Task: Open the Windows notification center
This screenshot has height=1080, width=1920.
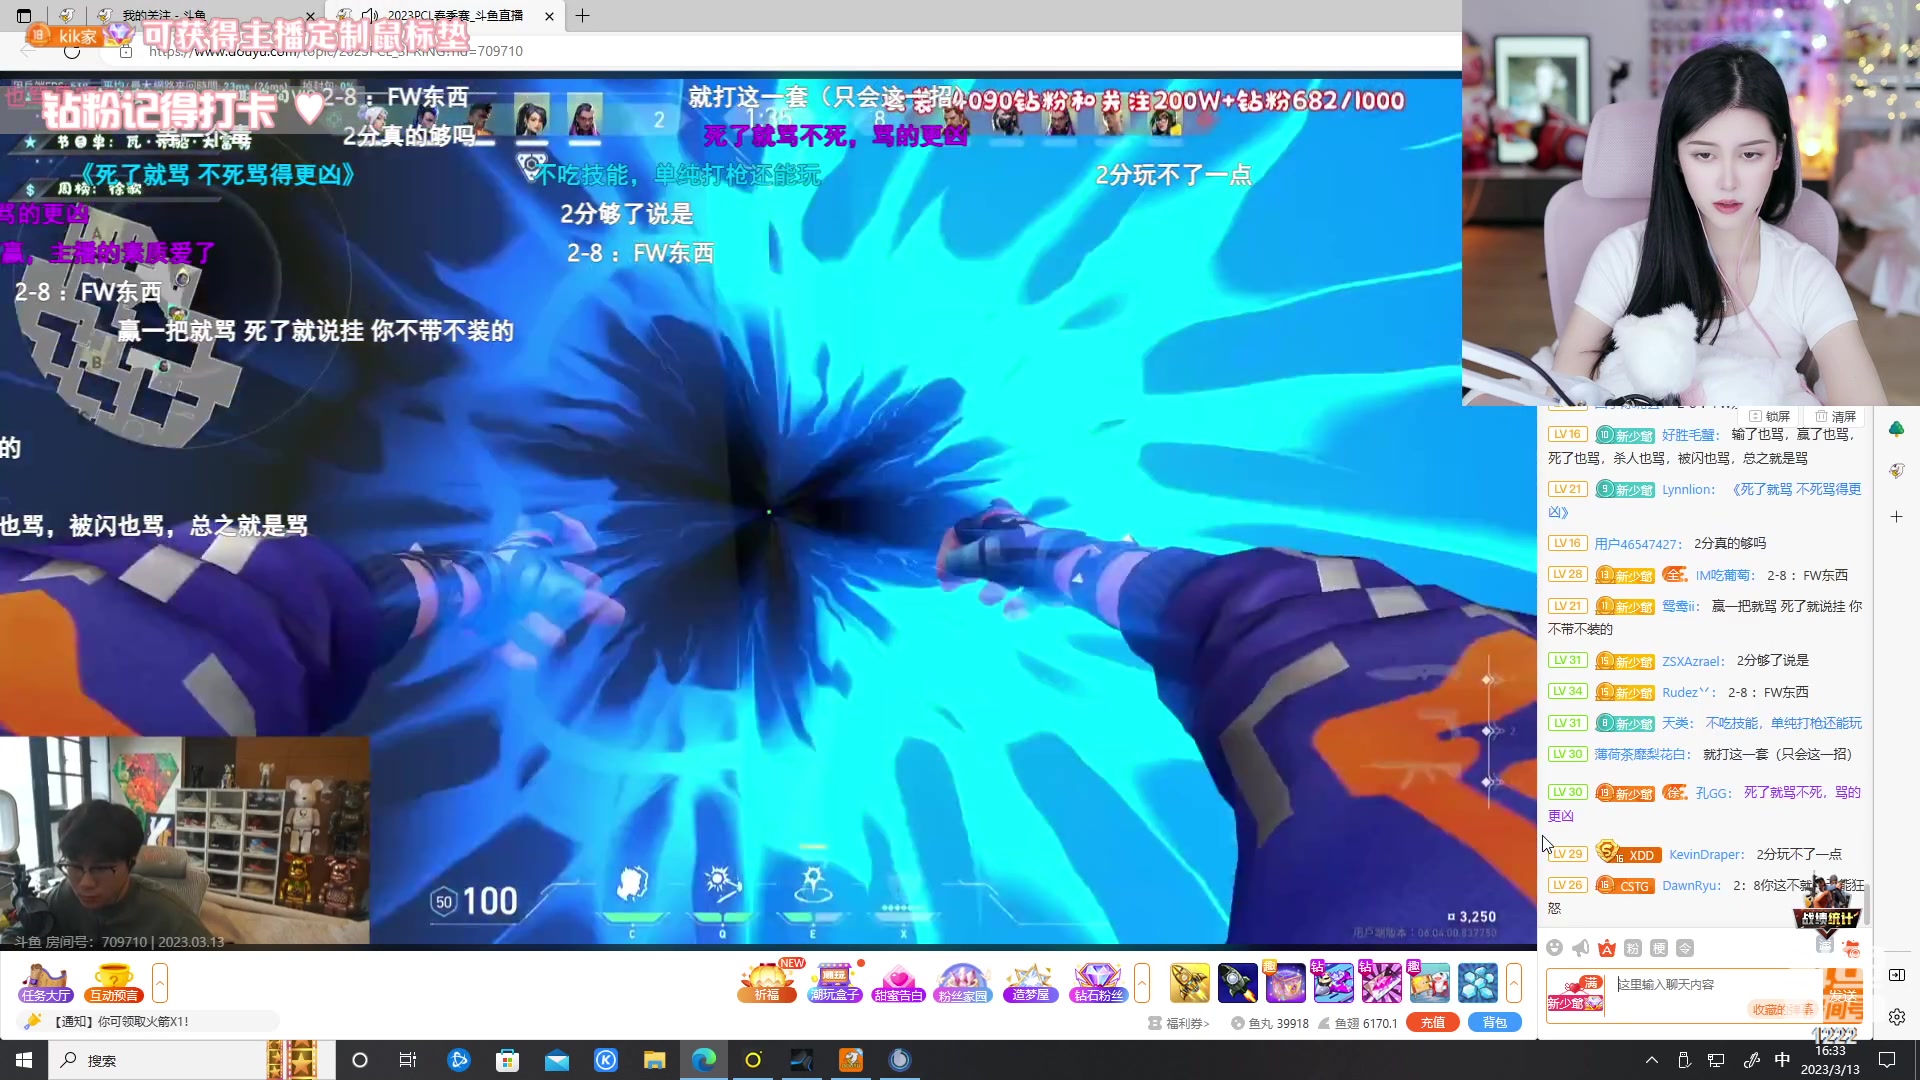Action: click(x=1887, y=1060)
